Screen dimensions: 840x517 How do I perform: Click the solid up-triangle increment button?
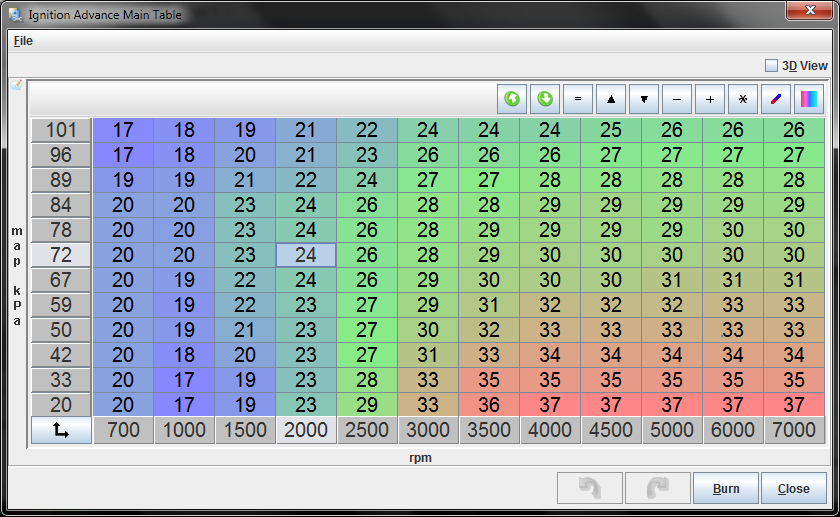[x=611, y=99]
